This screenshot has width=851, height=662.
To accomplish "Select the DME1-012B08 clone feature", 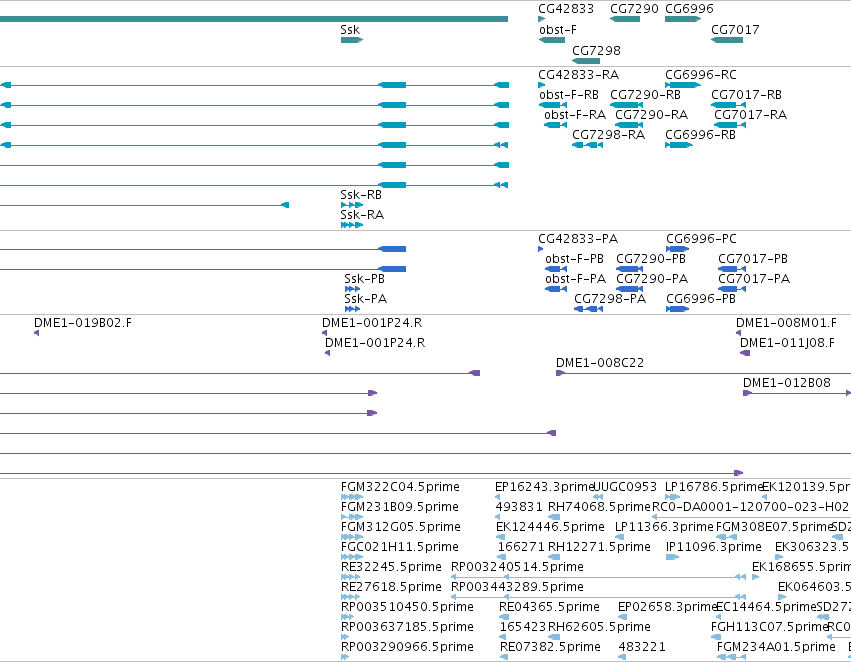I will 797,393.
